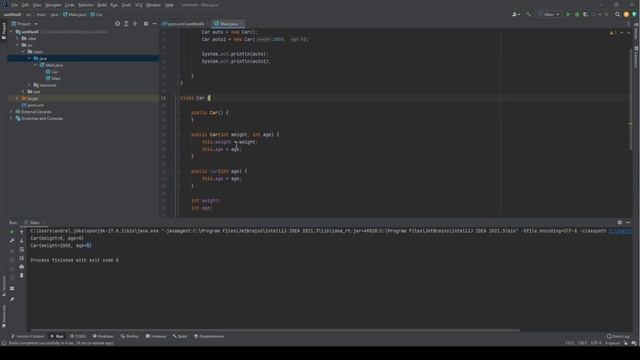Click the green Run button in top toolbar
This screenshot has width=640, height=360.
[568, 14]
